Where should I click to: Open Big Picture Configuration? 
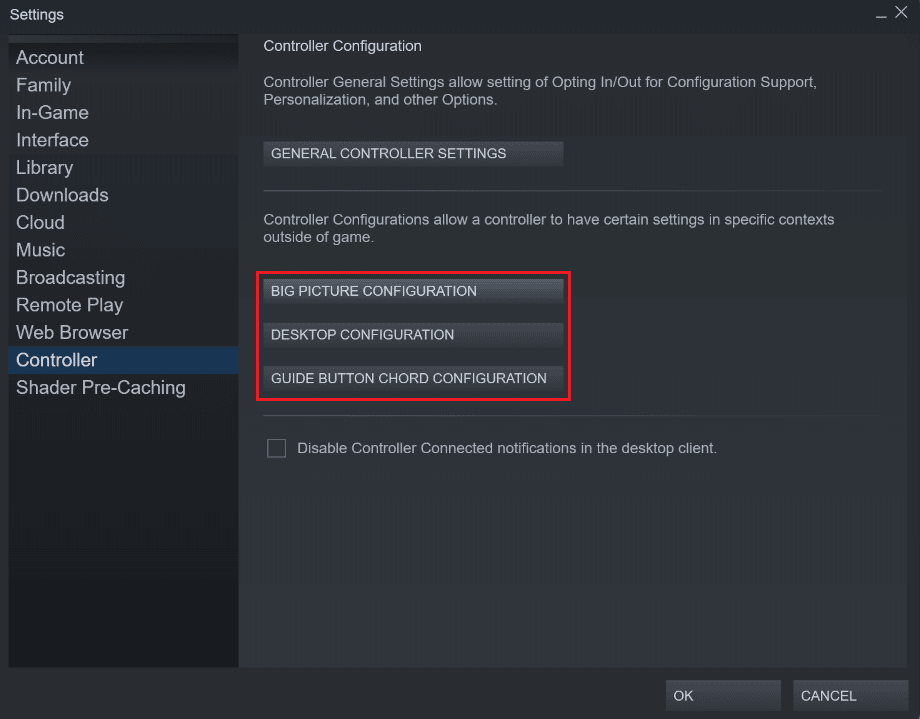413,291
